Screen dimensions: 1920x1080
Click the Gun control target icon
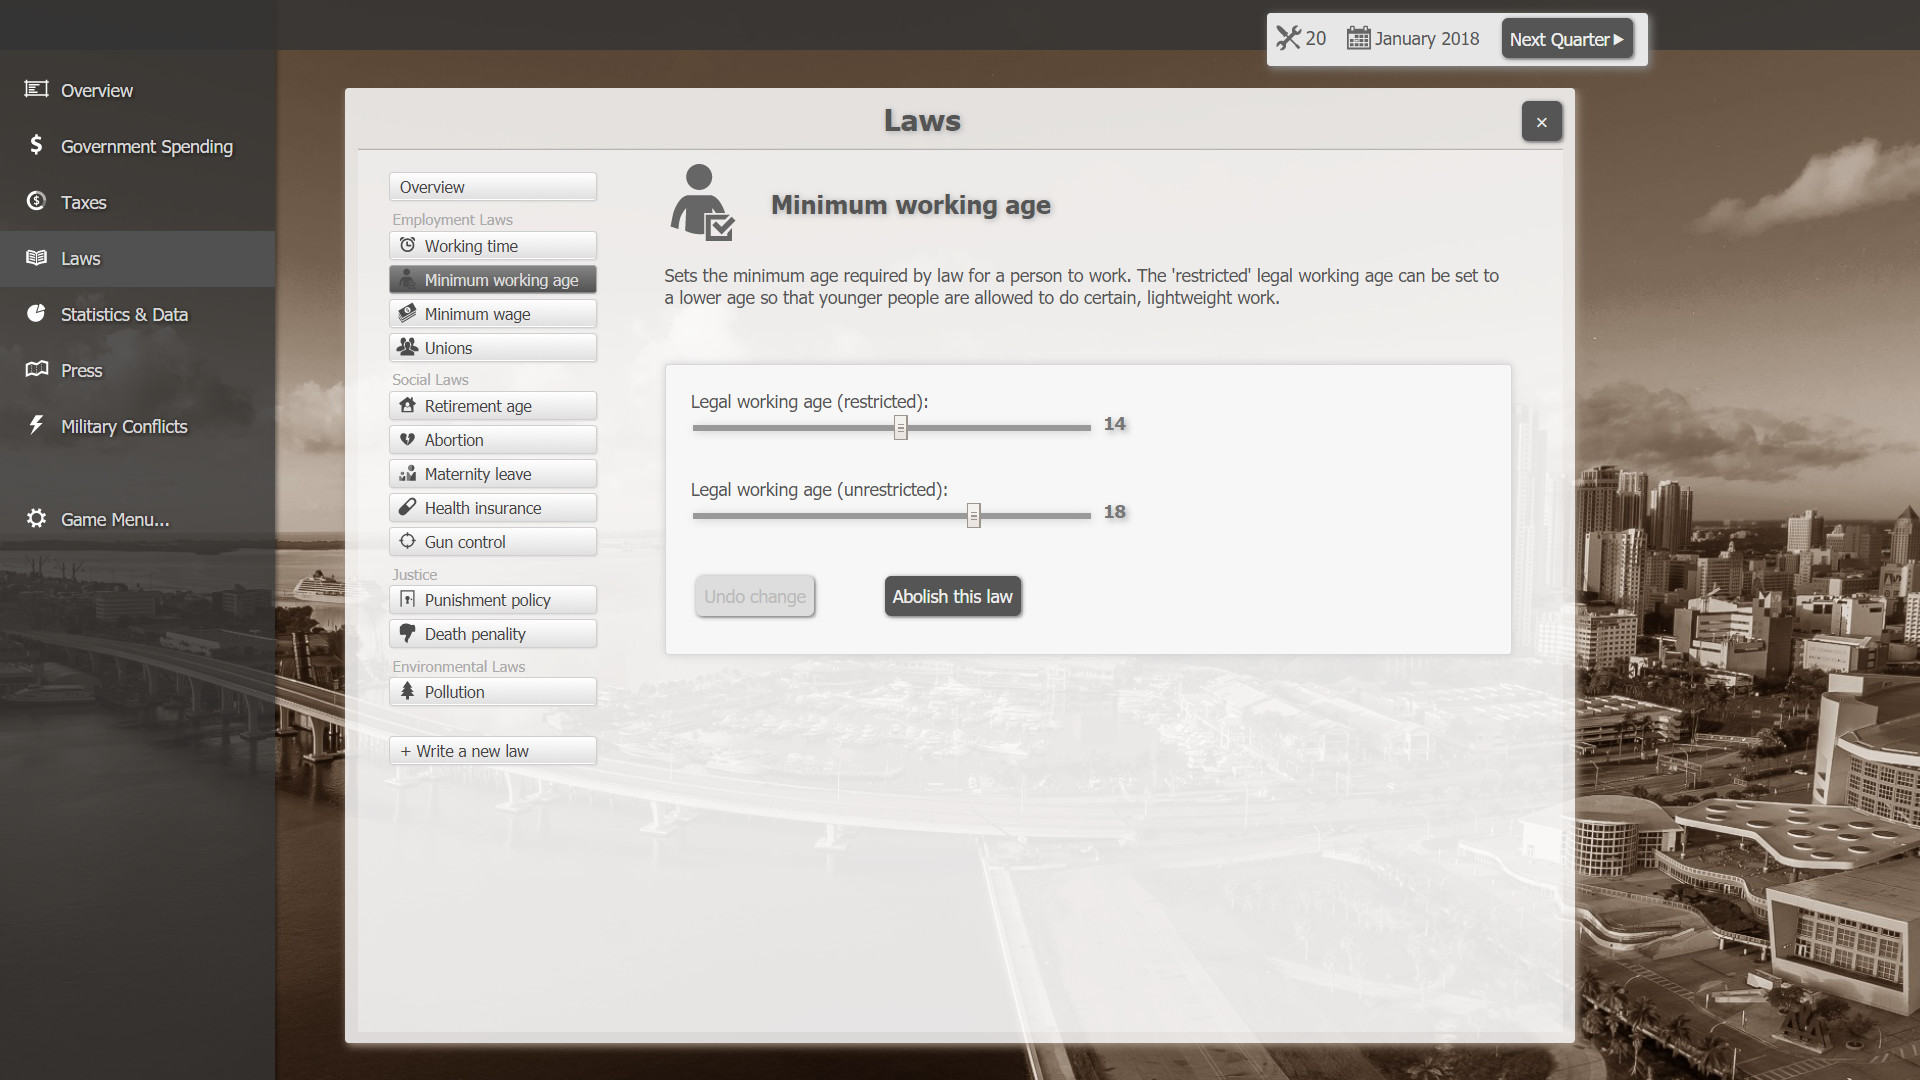click(407, 541)
